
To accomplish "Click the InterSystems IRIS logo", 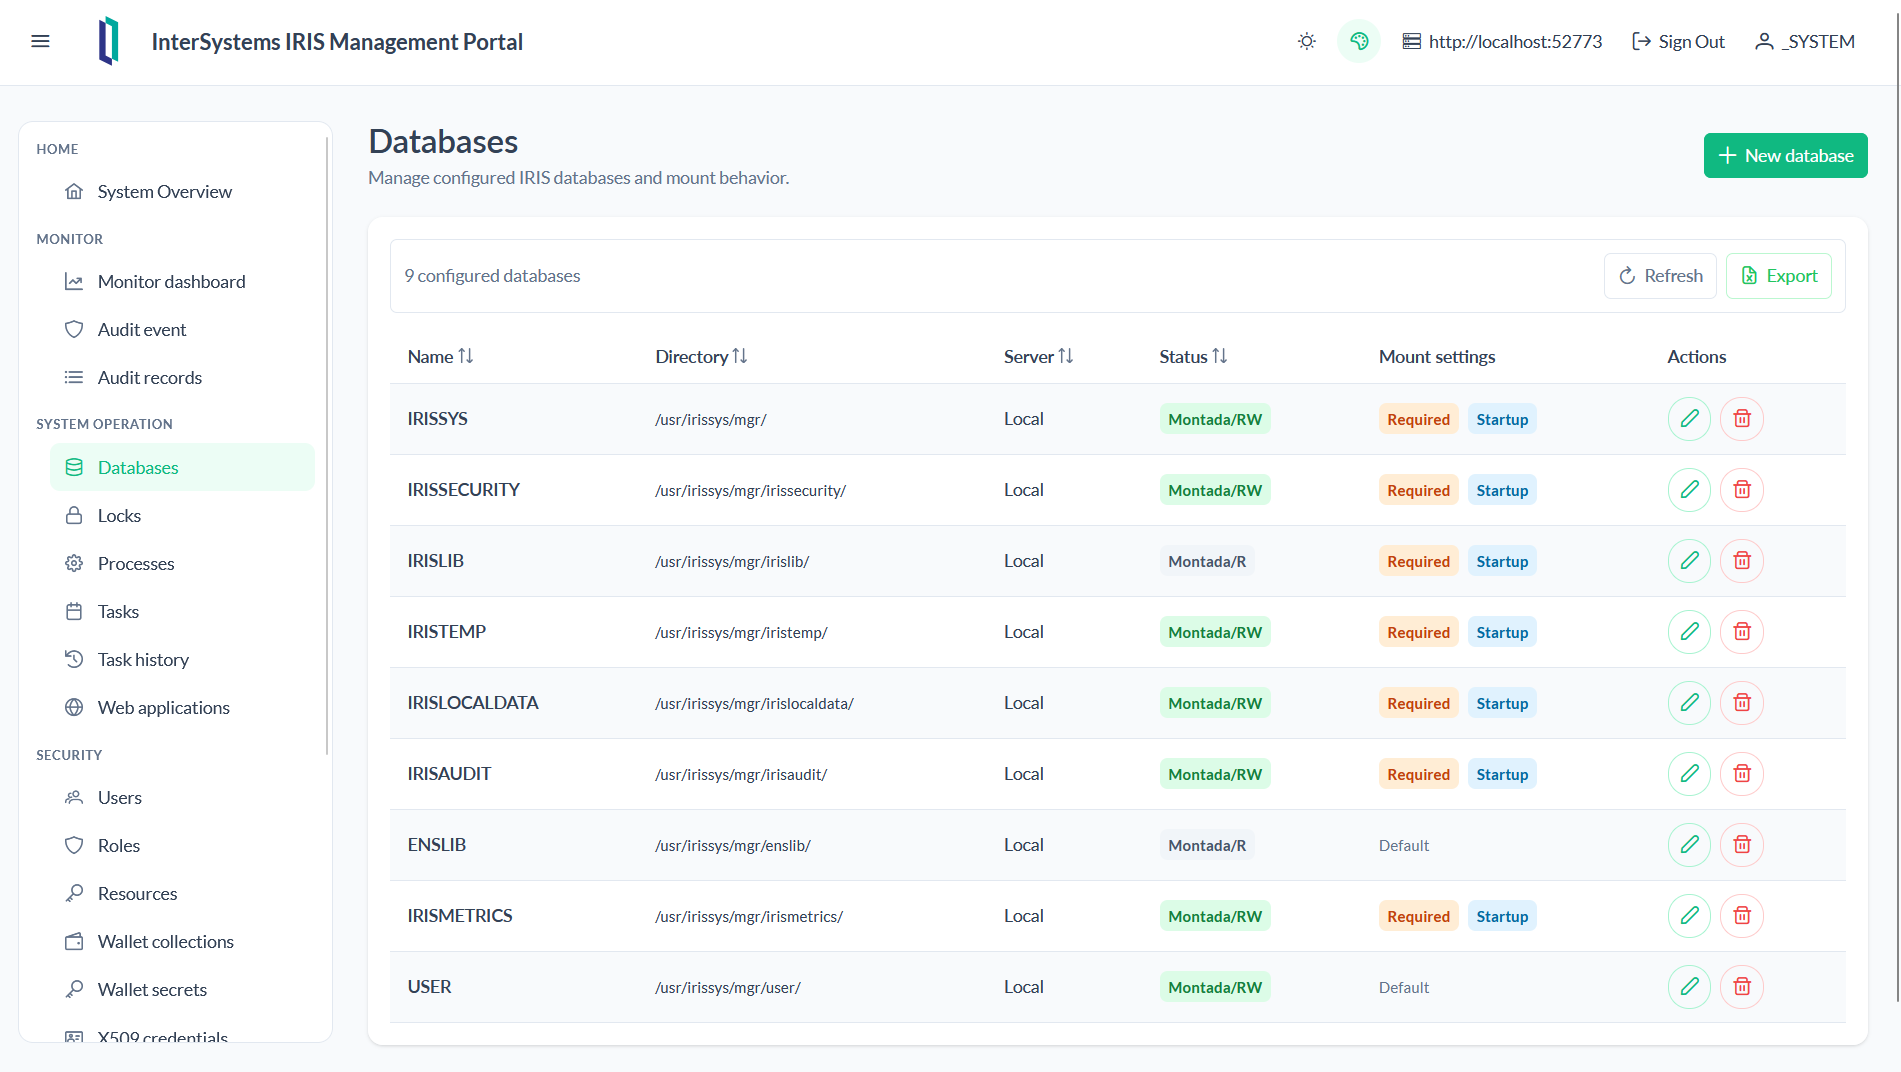I will pyautogui.click(x=109, y=41).
